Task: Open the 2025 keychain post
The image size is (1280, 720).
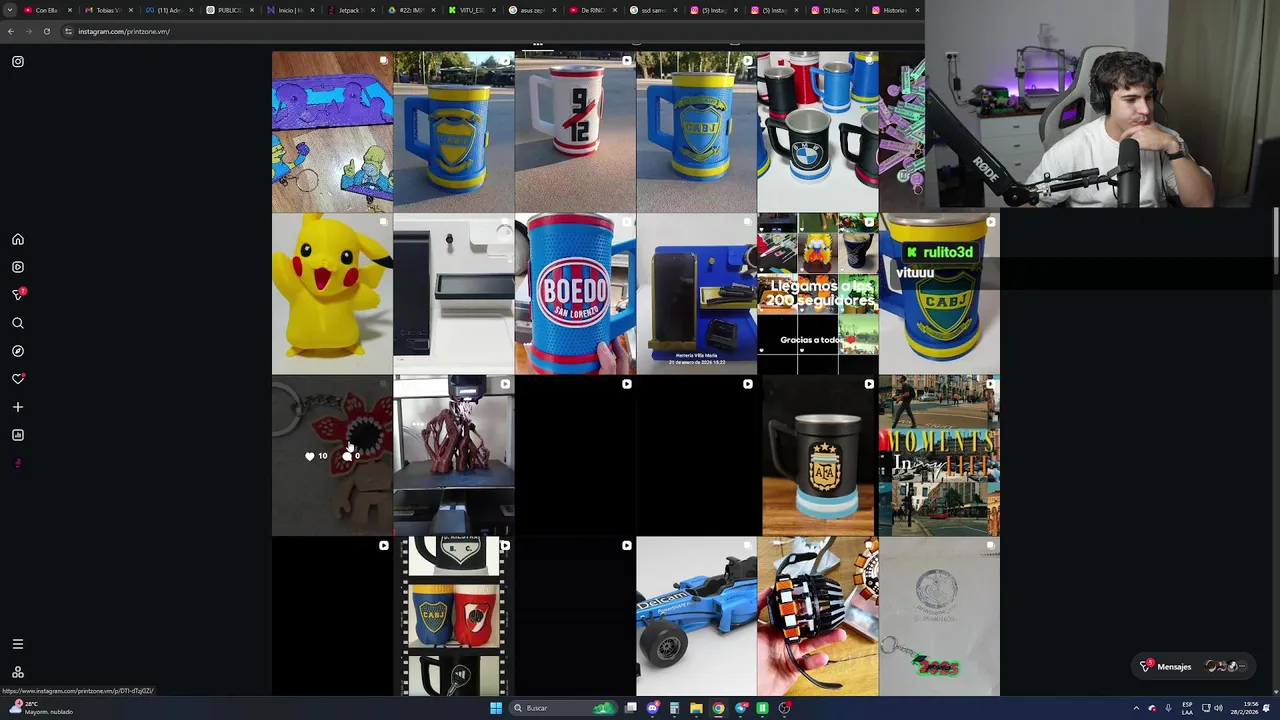Action: tap(939, 617)
